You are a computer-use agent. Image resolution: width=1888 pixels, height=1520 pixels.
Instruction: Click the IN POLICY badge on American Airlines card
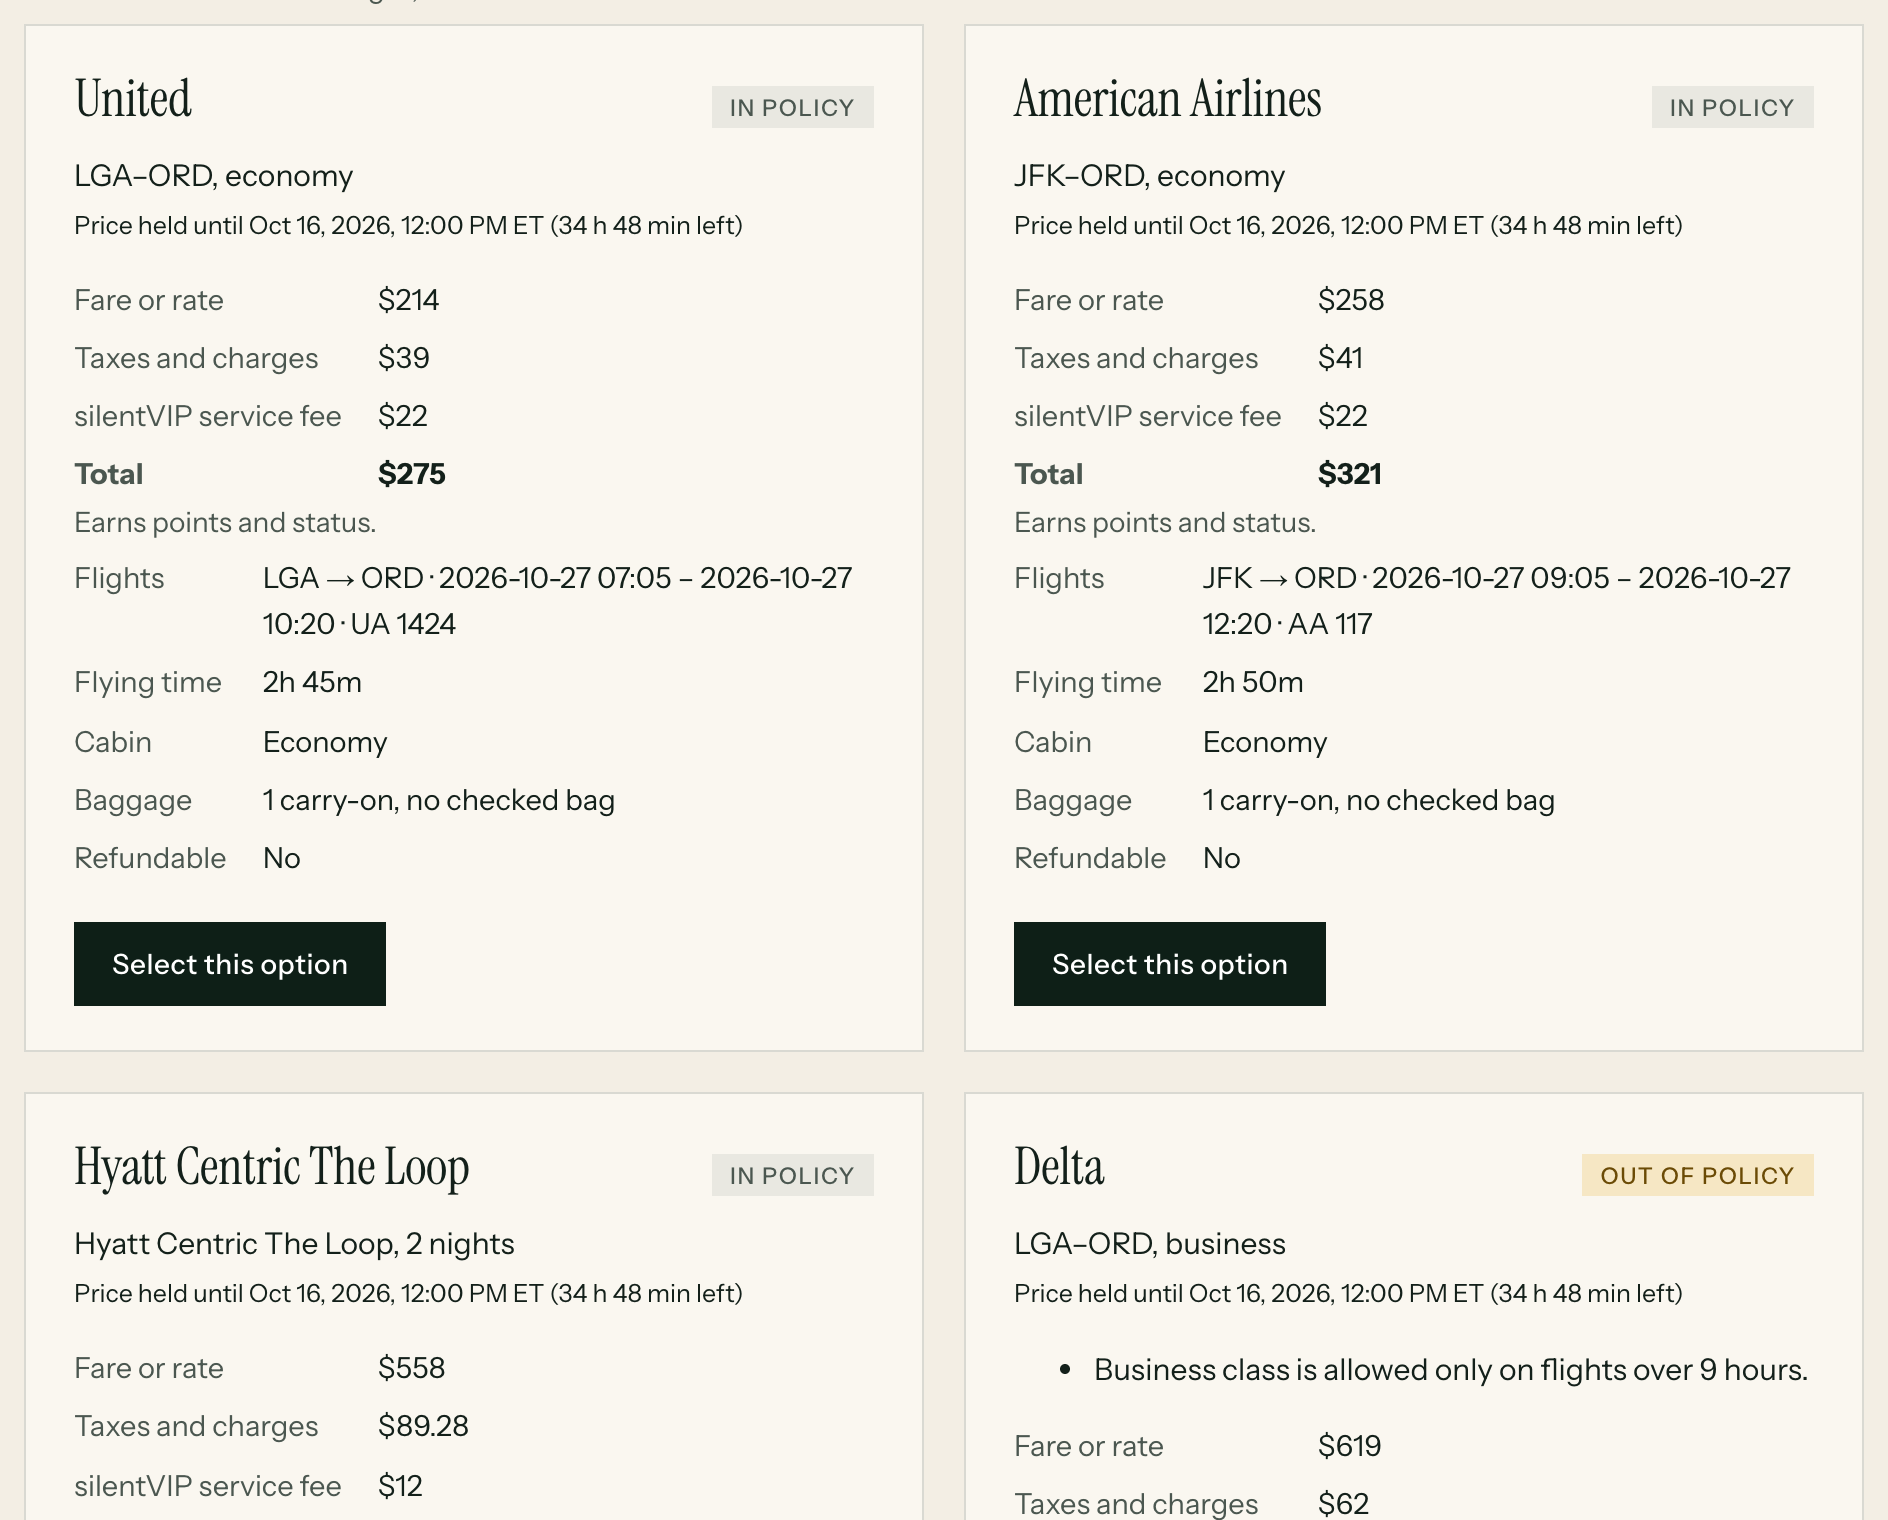[x=1733, y=107]
